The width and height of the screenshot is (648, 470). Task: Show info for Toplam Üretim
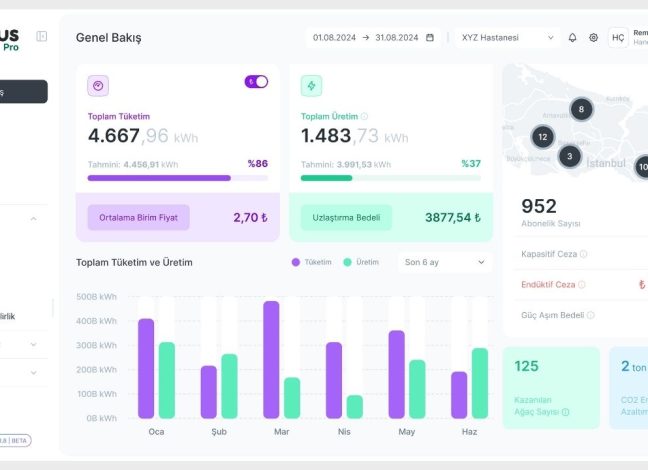(364, 117)
